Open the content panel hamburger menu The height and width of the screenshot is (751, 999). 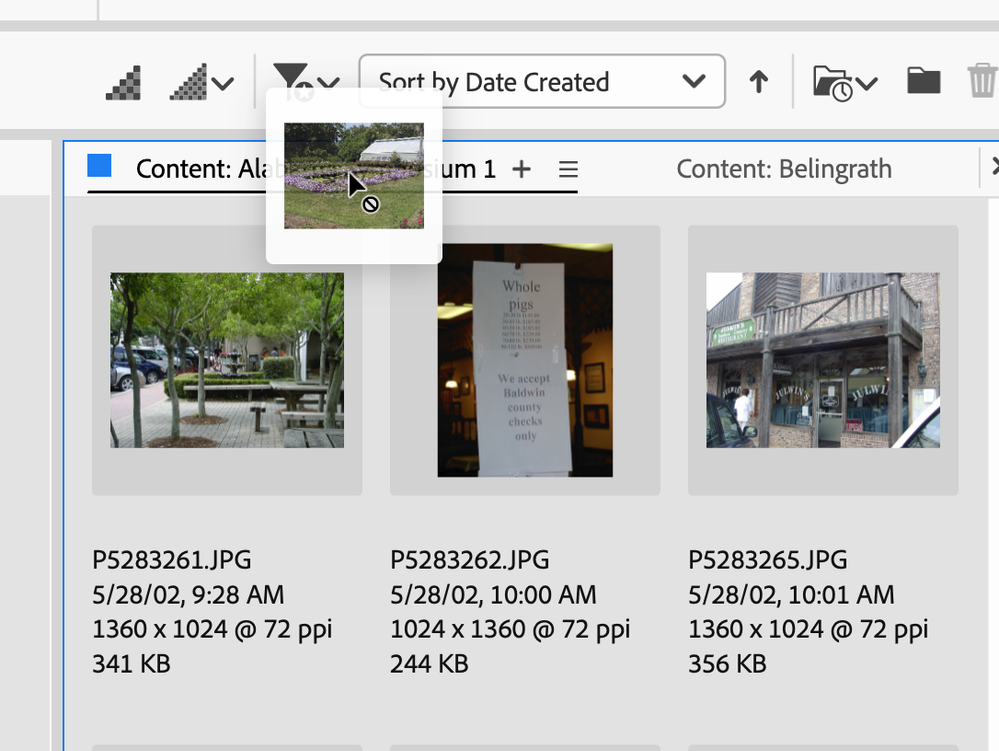coord(568,169)
